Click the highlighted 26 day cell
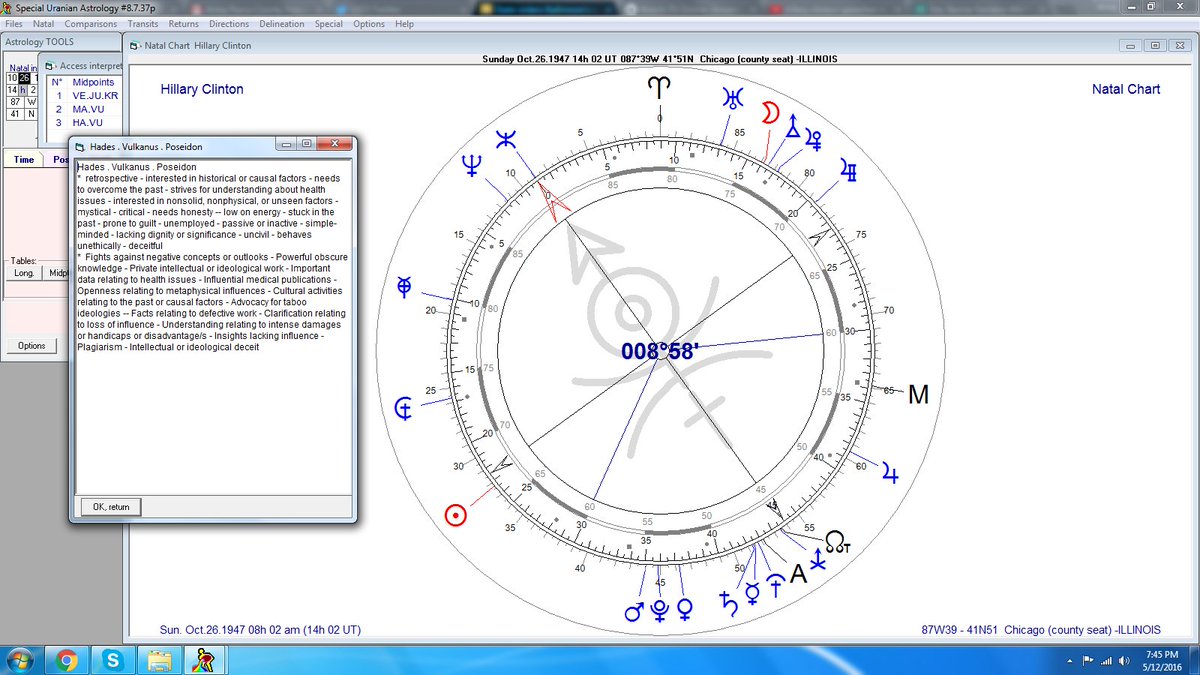 tap(25, 78)
